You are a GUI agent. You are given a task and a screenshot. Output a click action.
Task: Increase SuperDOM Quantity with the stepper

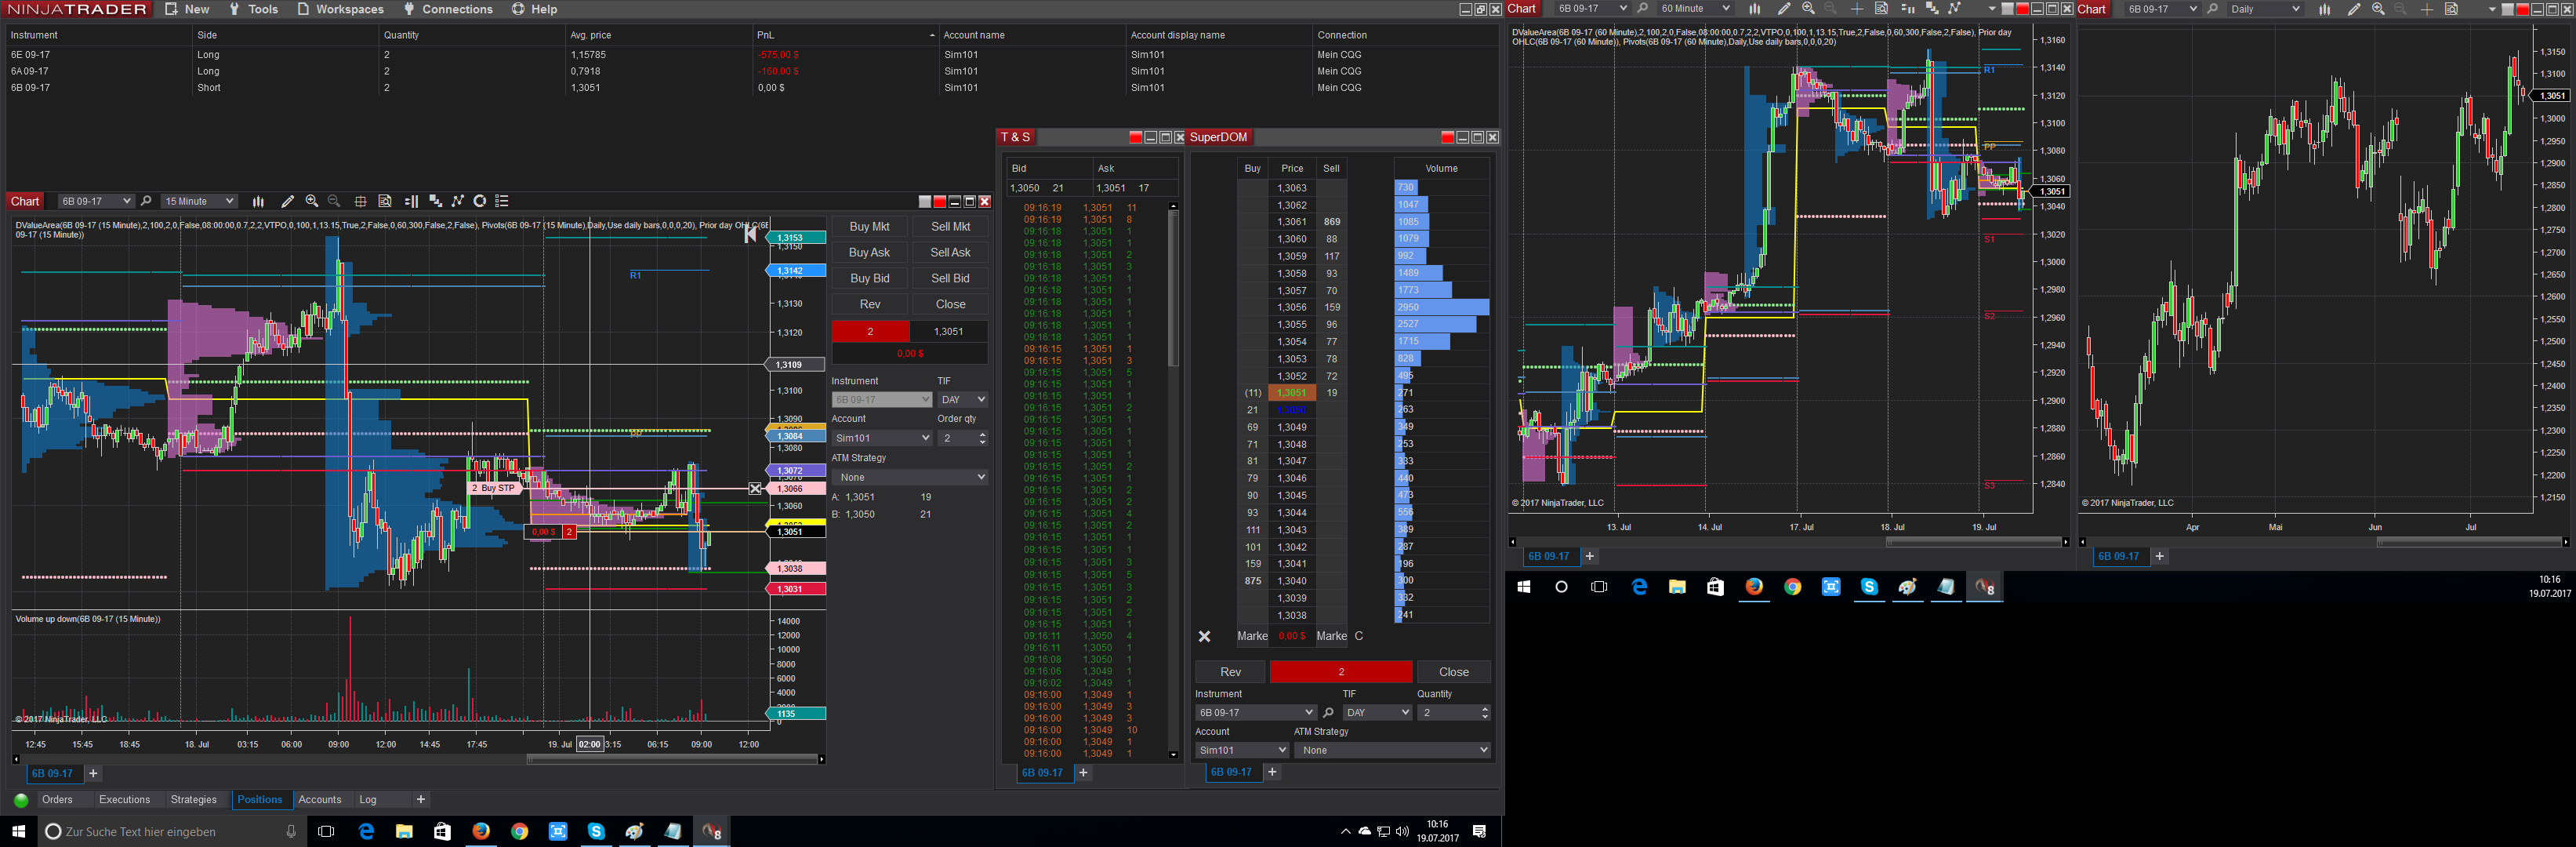click(1484, 709)
